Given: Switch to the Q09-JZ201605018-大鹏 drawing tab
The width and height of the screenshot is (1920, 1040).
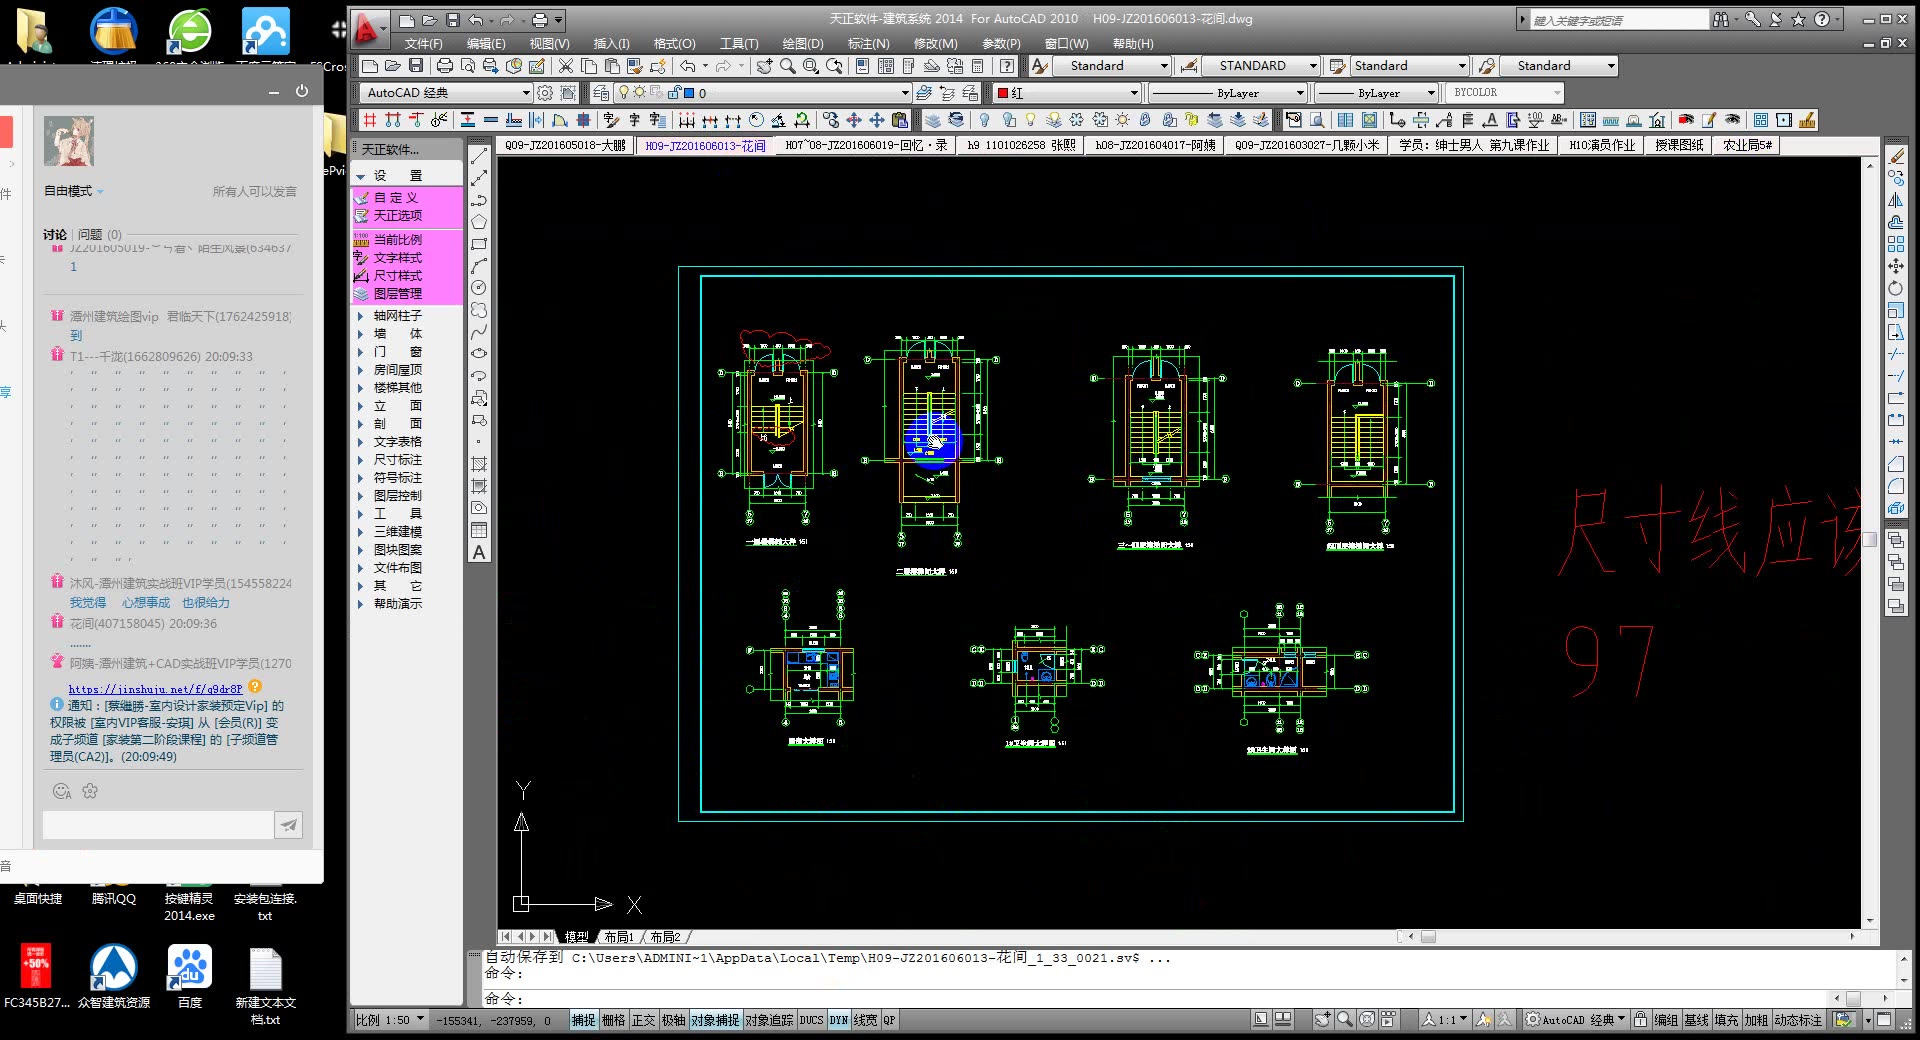Looking at the screenshot, I should coord(566,146).
